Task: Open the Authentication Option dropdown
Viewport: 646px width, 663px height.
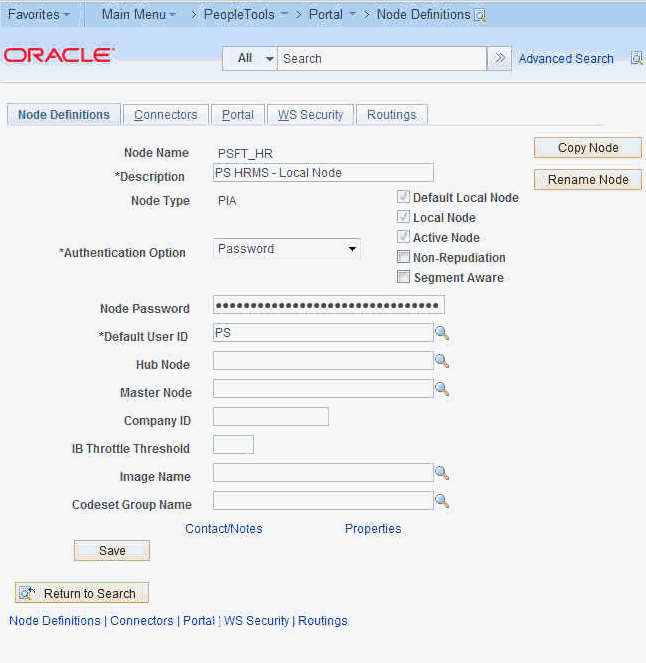Action: [287, 249]
